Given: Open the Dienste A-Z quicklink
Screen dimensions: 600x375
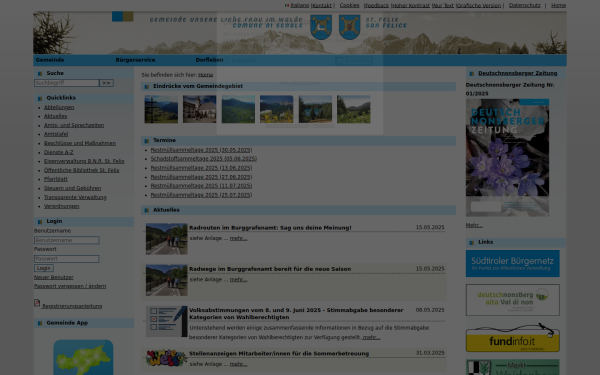Looking at the screenshot, I should (x=59, y=152).
